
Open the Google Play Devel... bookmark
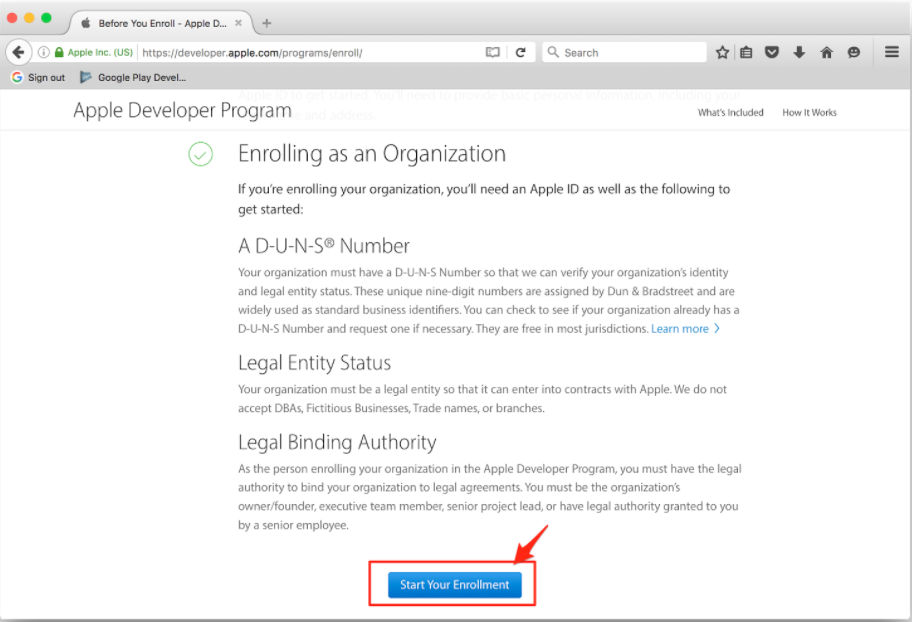[x=133, y=77]
